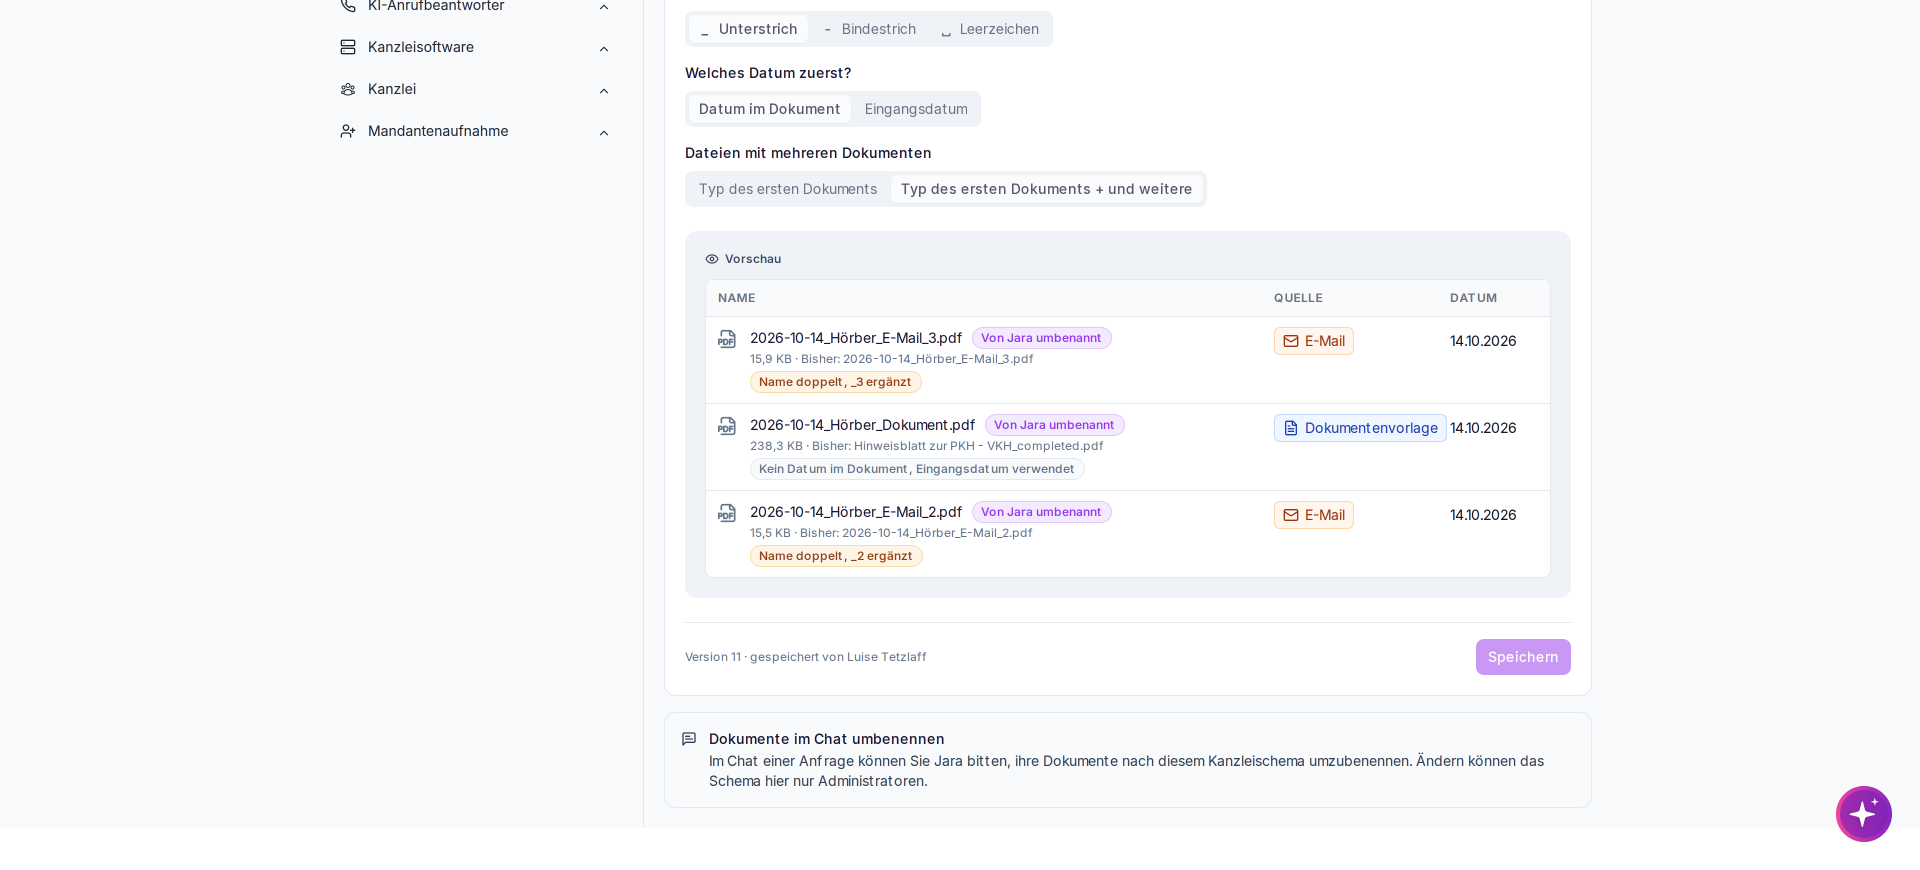Click 'Version 11 · gespeichert von Luise Tetzlaff' text
This screenshot has height=870, width=1920.
[x=806, y=657]
